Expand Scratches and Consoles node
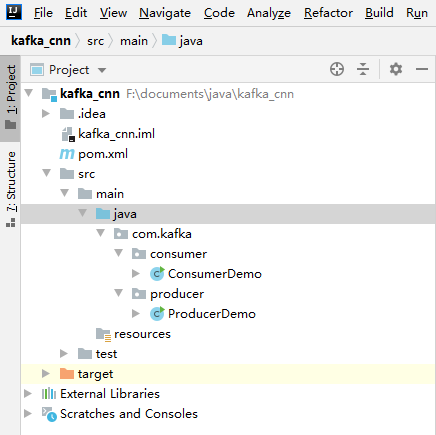436x435 pixels. click(28, 414)
